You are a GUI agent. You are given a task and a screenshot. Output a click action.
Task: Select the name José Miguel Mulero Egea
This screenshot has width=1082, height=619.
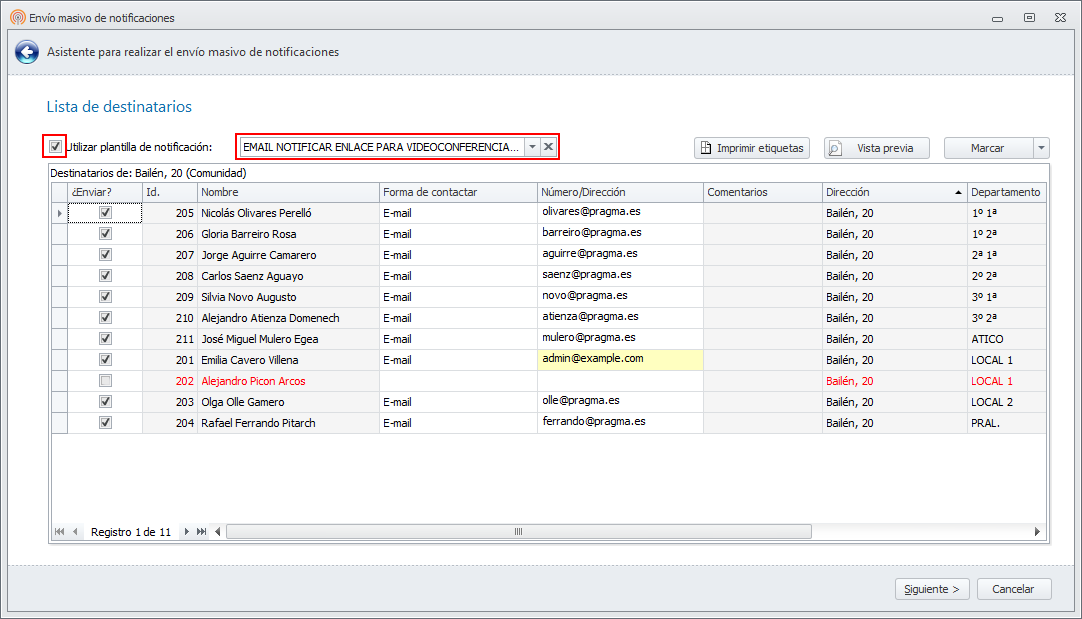pyautogui.click(x=259, y=339)
